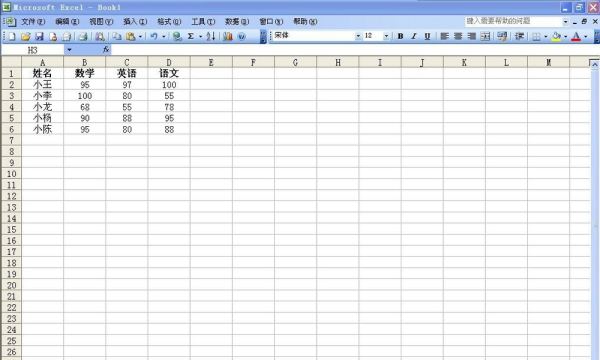Click the AutoSum sigma icon
600x360 pixels.
pyautogui.click(x=191, y=36)
